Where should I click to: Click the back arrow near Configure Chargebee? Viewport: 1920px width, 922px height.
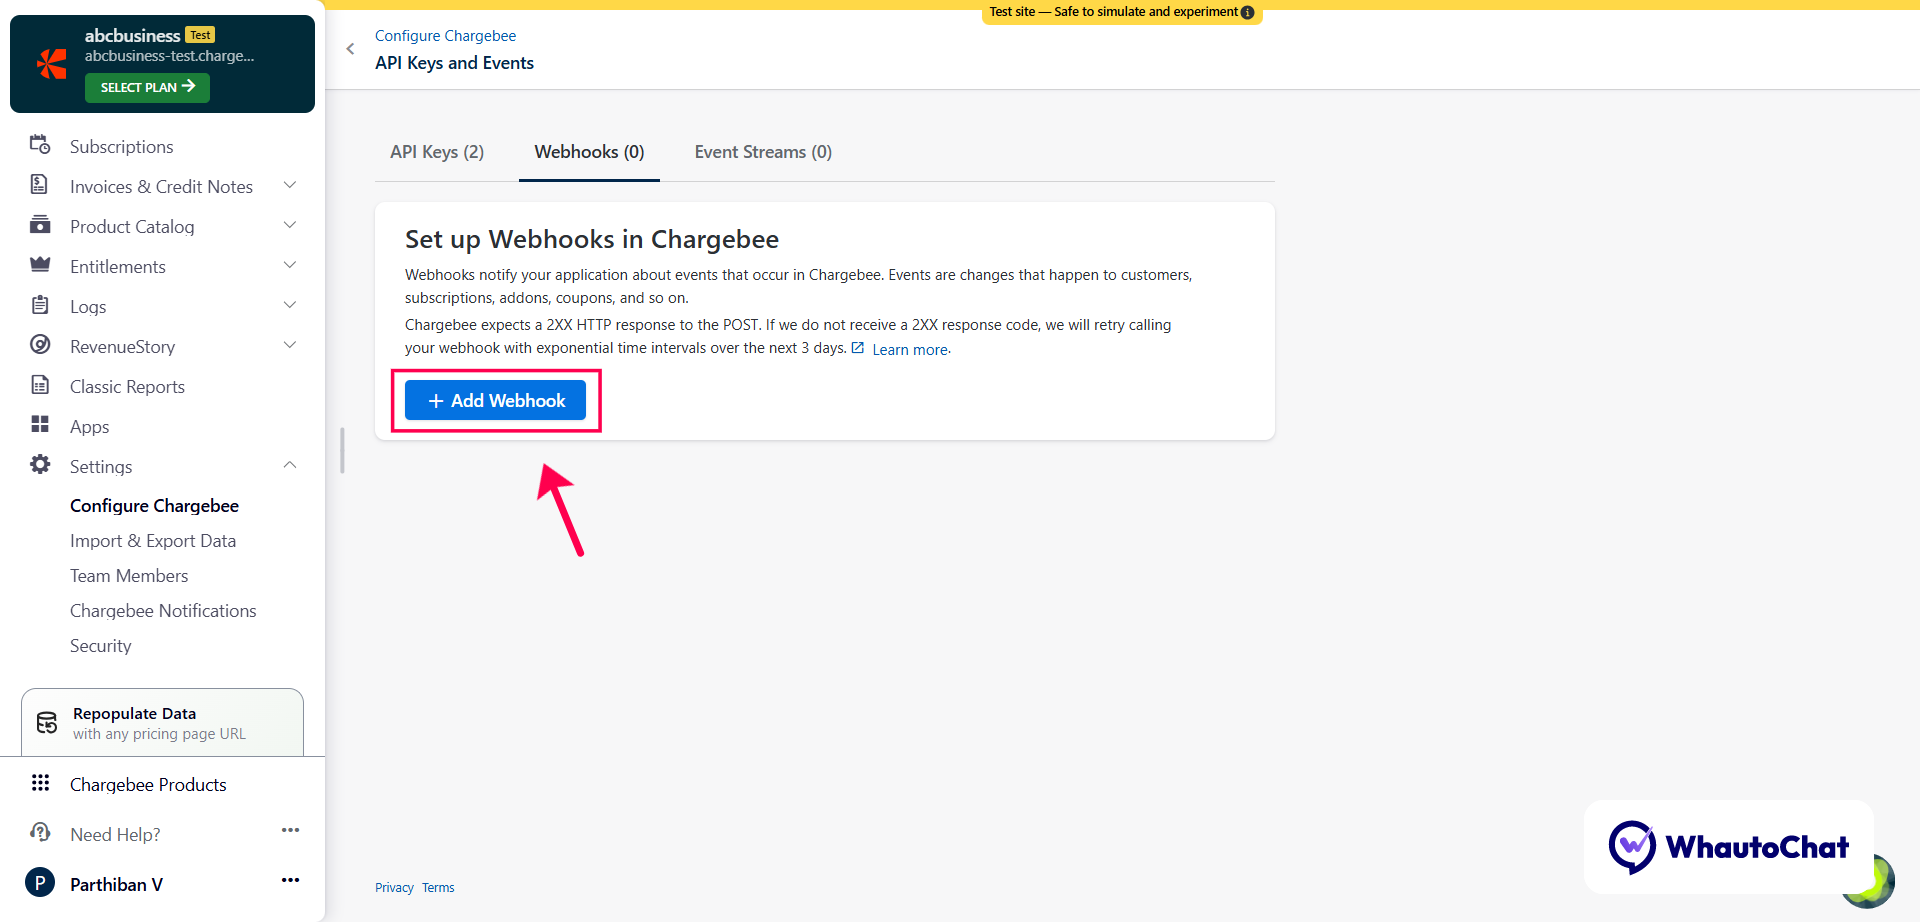(x=350, y=48)
